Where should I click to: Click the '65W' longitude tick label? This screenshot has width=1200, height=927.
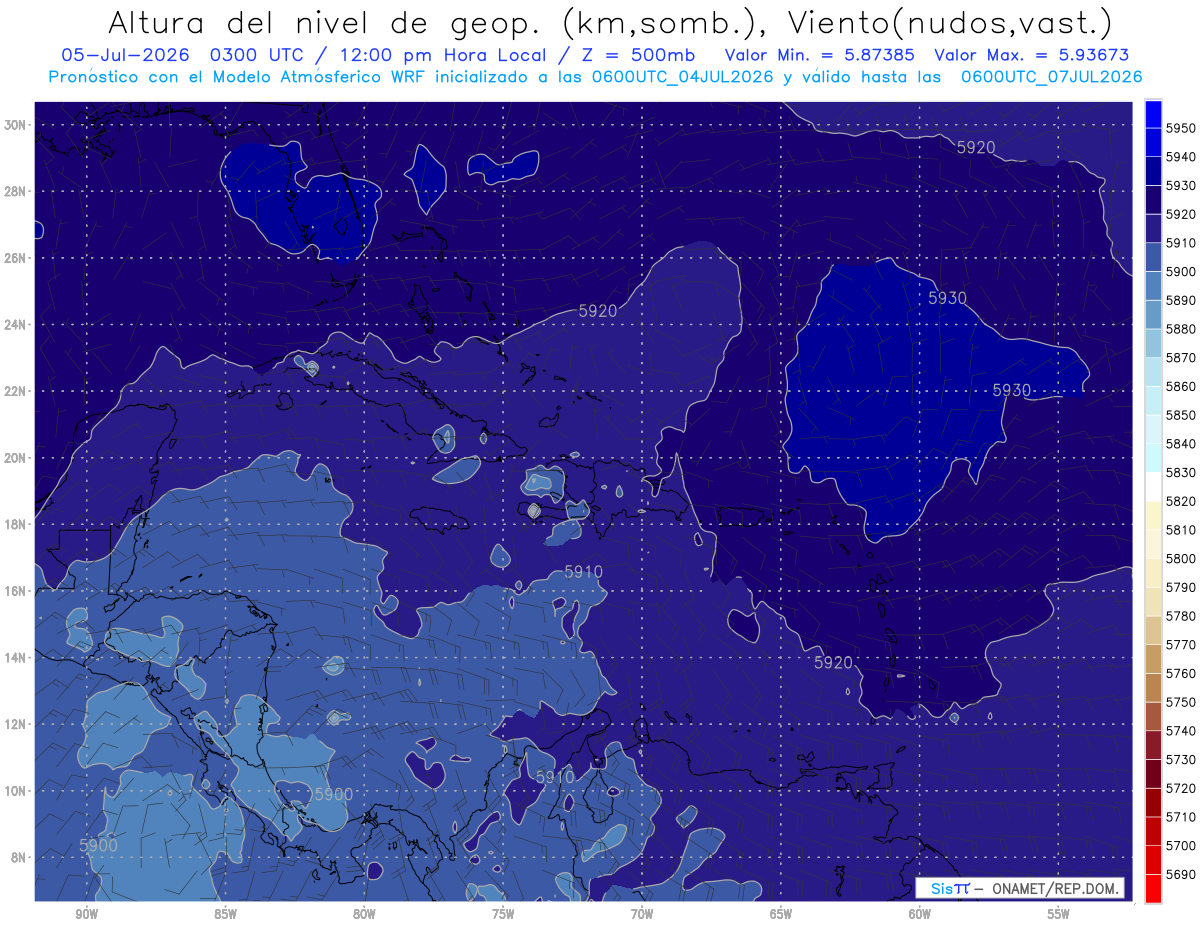pos(781,915)
